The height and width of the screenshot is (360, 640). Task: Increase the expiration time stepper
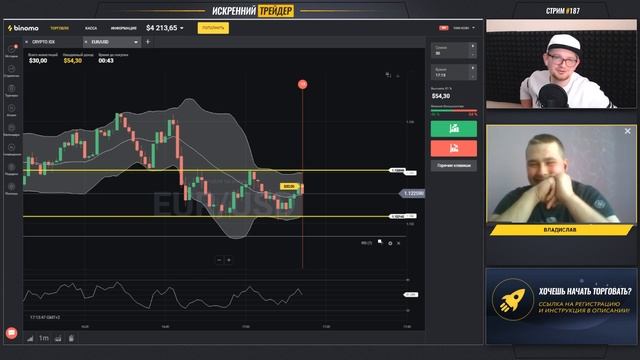click(473, 69)
